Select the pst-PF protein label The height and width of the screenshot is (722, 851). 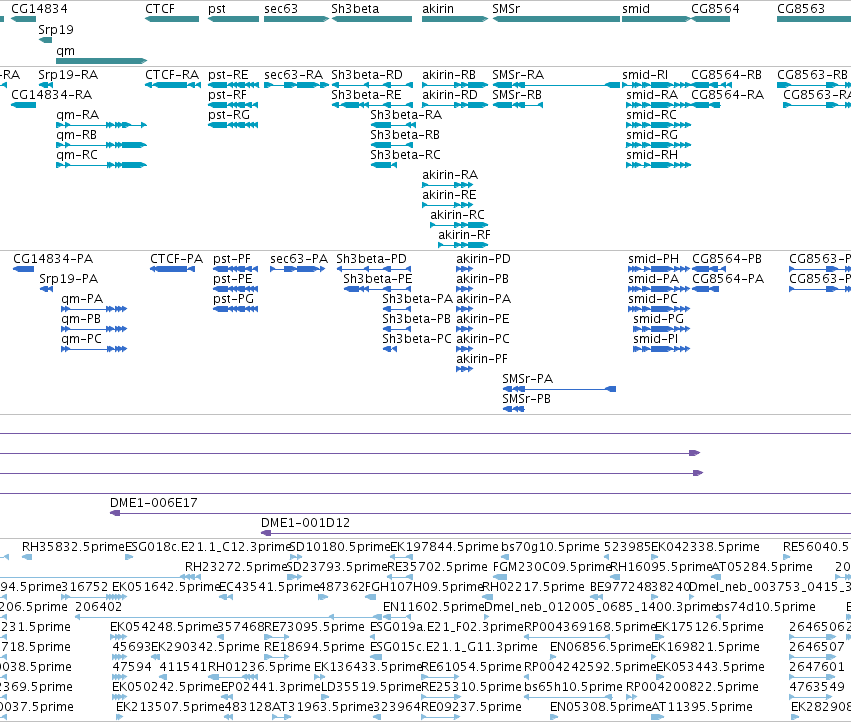232,259
